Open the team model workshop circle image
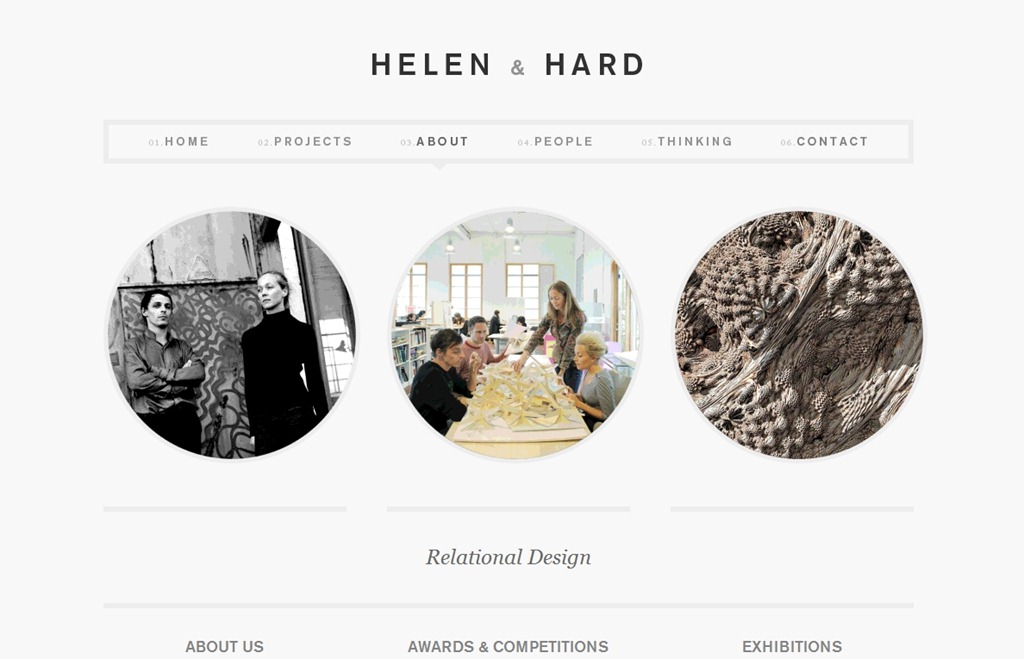Image resolution: width=1024 pixels, height=659 pixels. [515, 334]
